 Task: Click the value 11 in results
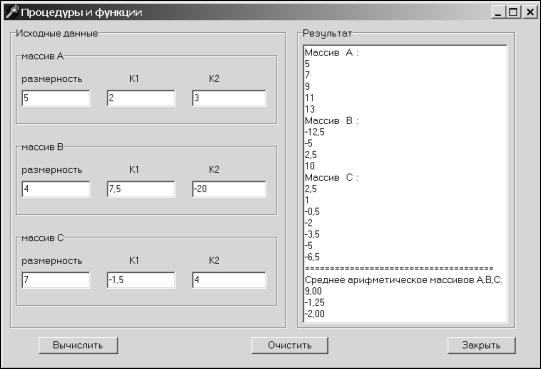[x=309, y=98]
